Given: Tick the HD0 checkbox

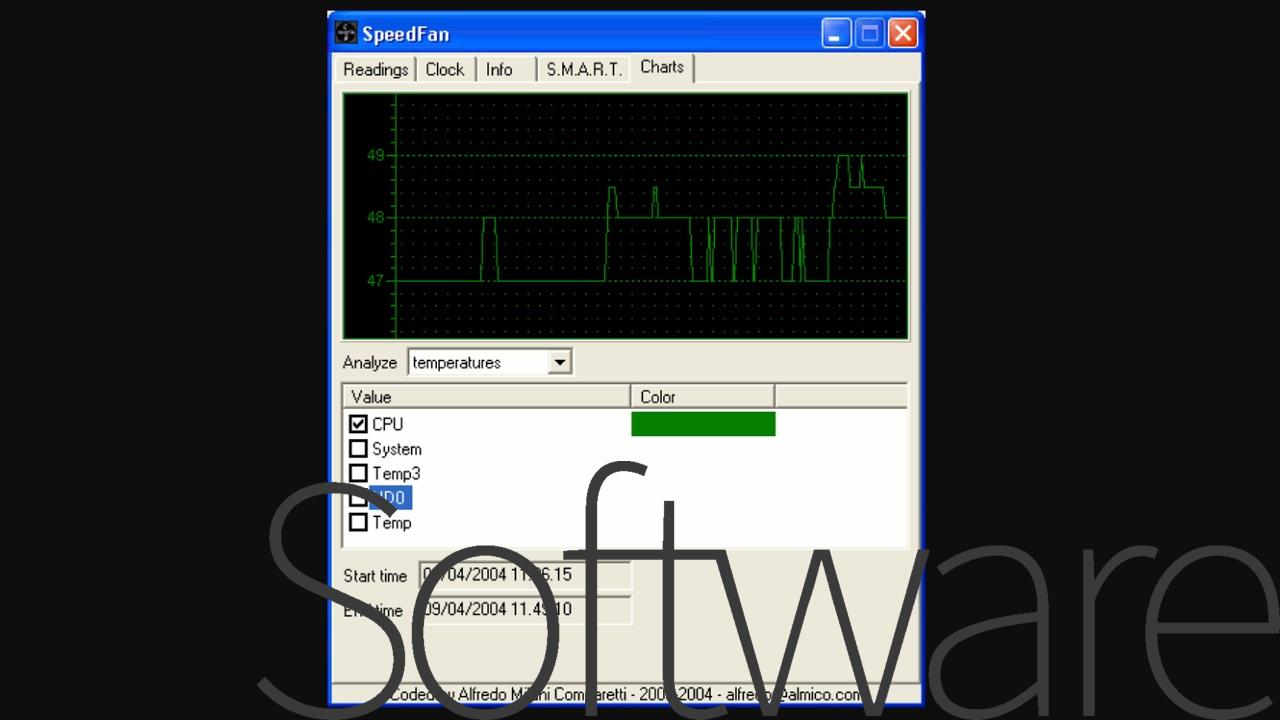Looking at the screenshot, I should (x=358, y=497).
